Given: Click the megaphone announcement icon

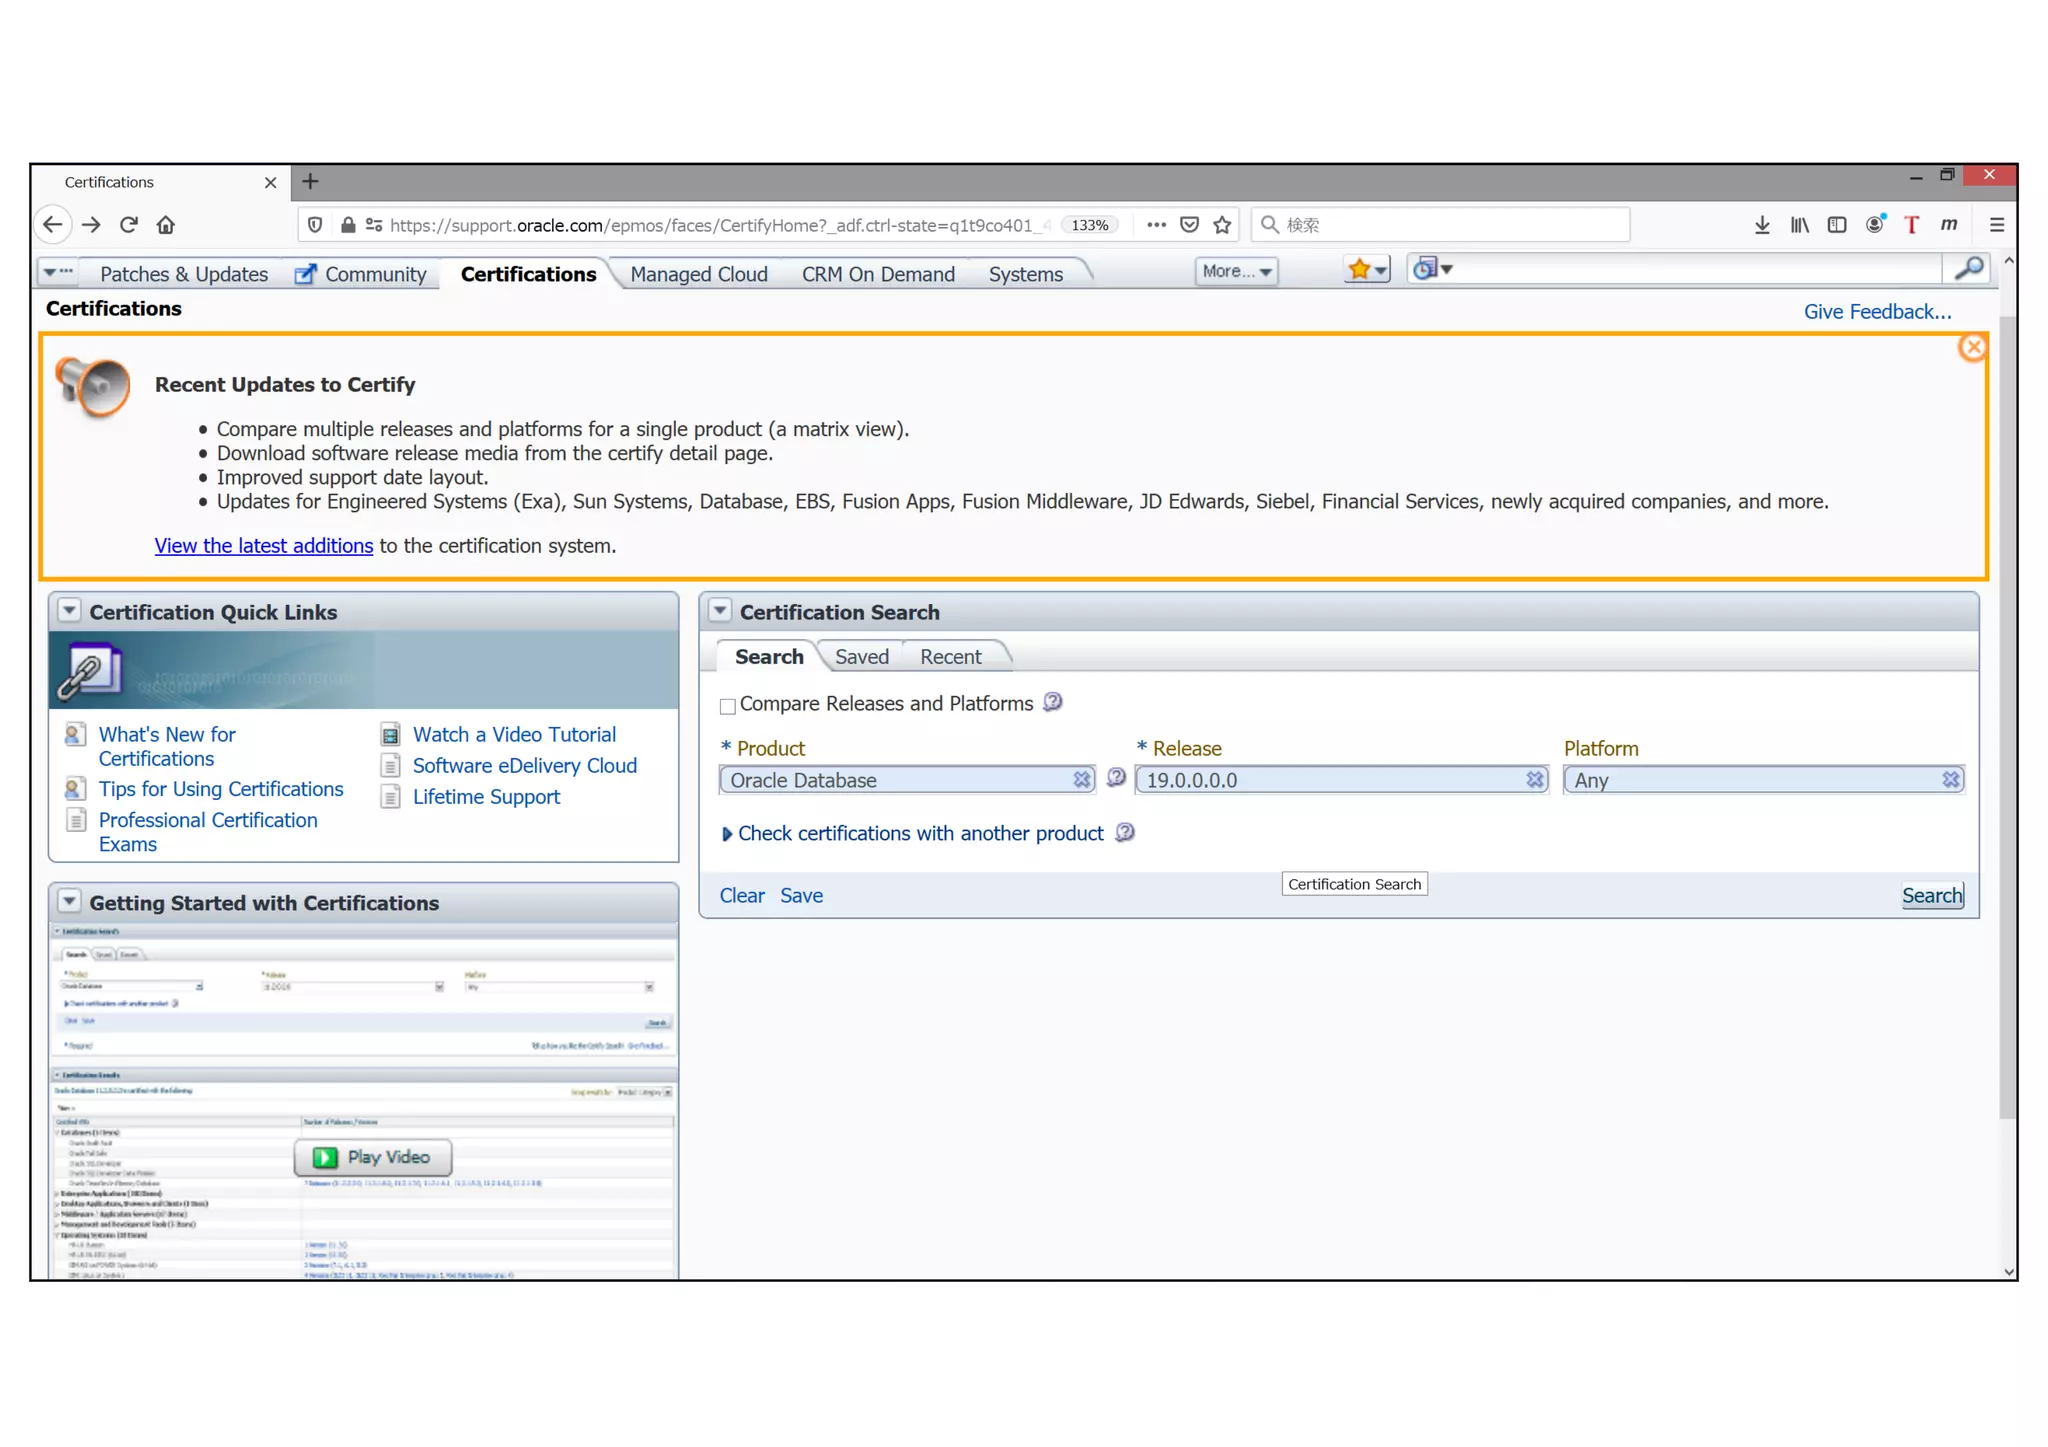Looking at the screenshot, I should coord(93,386).
